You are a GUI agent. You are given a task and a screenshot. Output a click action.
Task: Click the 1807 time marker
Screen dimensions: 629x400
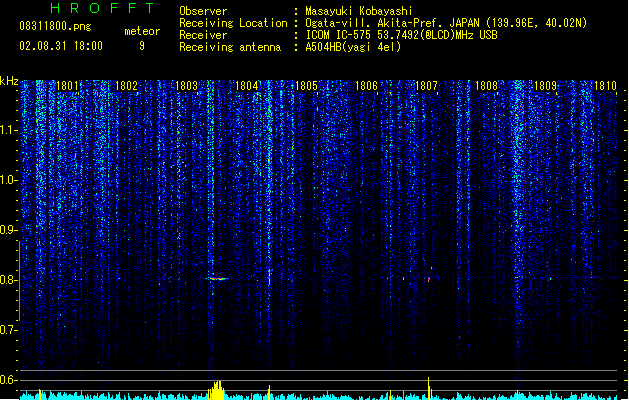(x=426, y=86)
